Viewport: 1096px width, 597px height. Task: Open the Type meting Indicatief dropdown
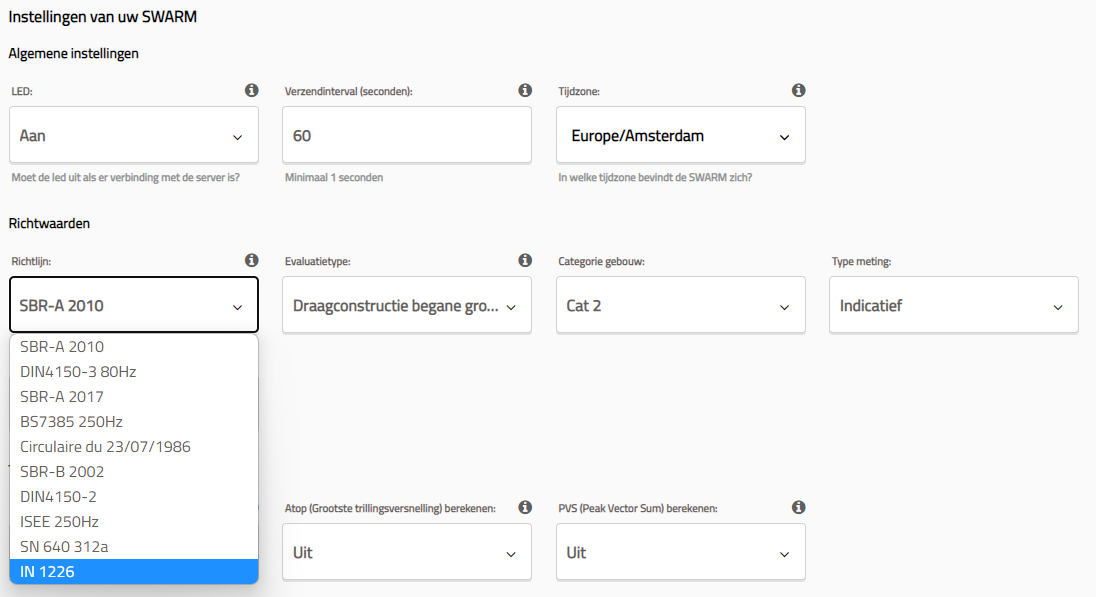point(953,305)
